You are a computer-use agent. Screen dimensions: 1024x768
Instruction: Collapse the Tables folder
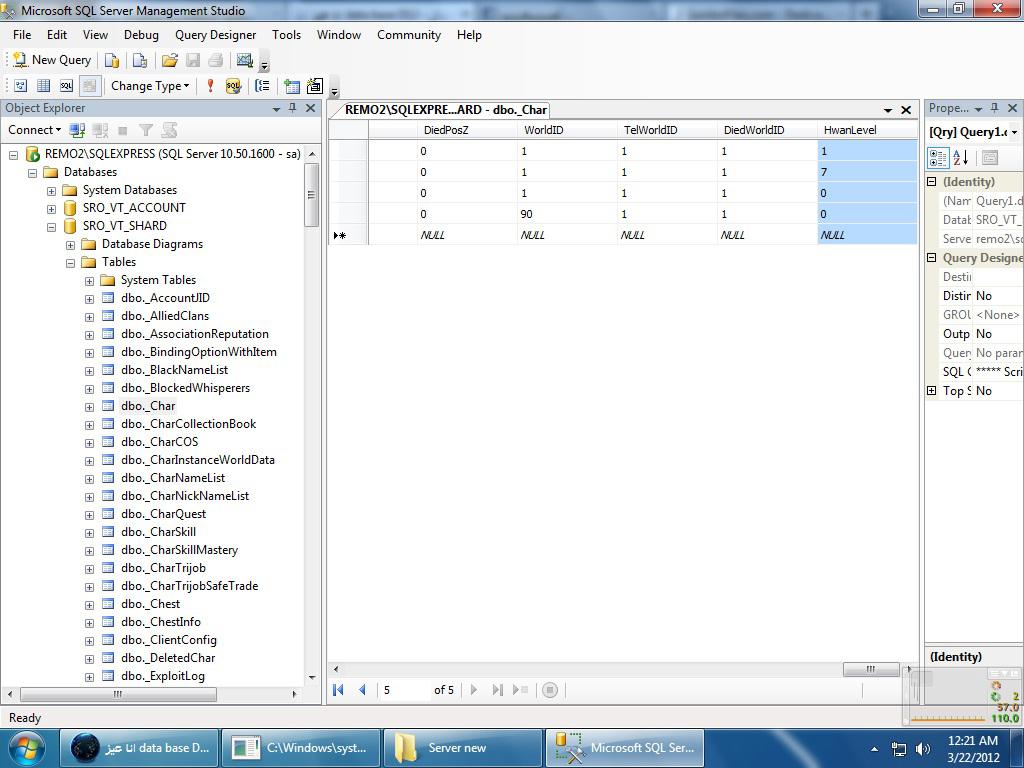[70, 263]
